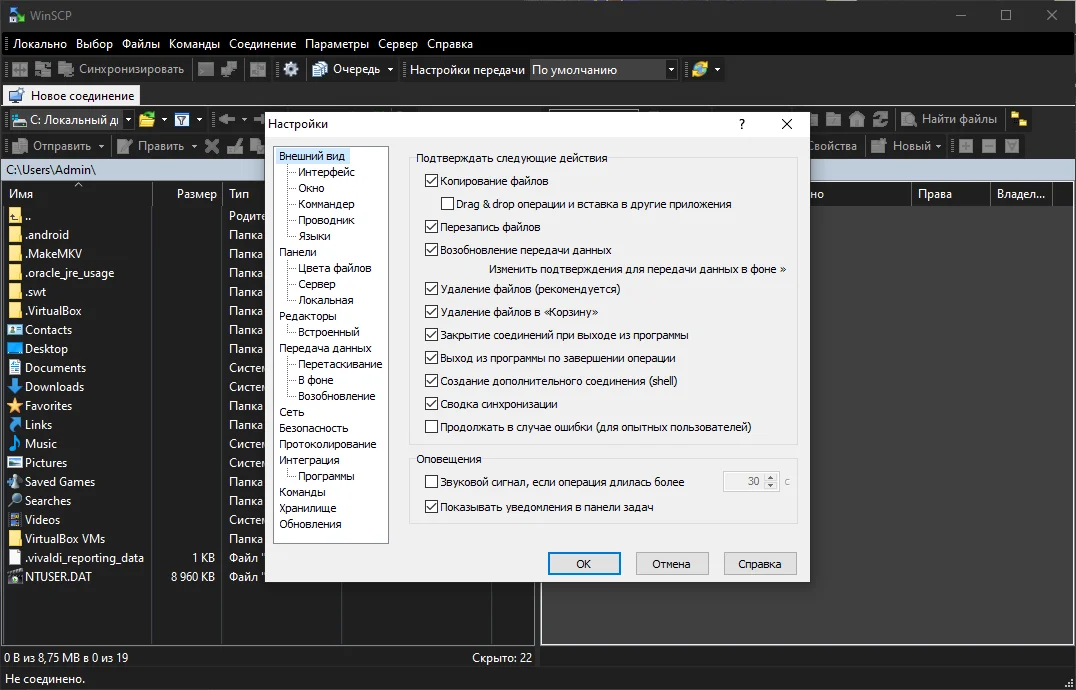Viewport: 1076px width, 690px height.
Task: Click the back arrow icon in local panel
Action: coord(226,120)
